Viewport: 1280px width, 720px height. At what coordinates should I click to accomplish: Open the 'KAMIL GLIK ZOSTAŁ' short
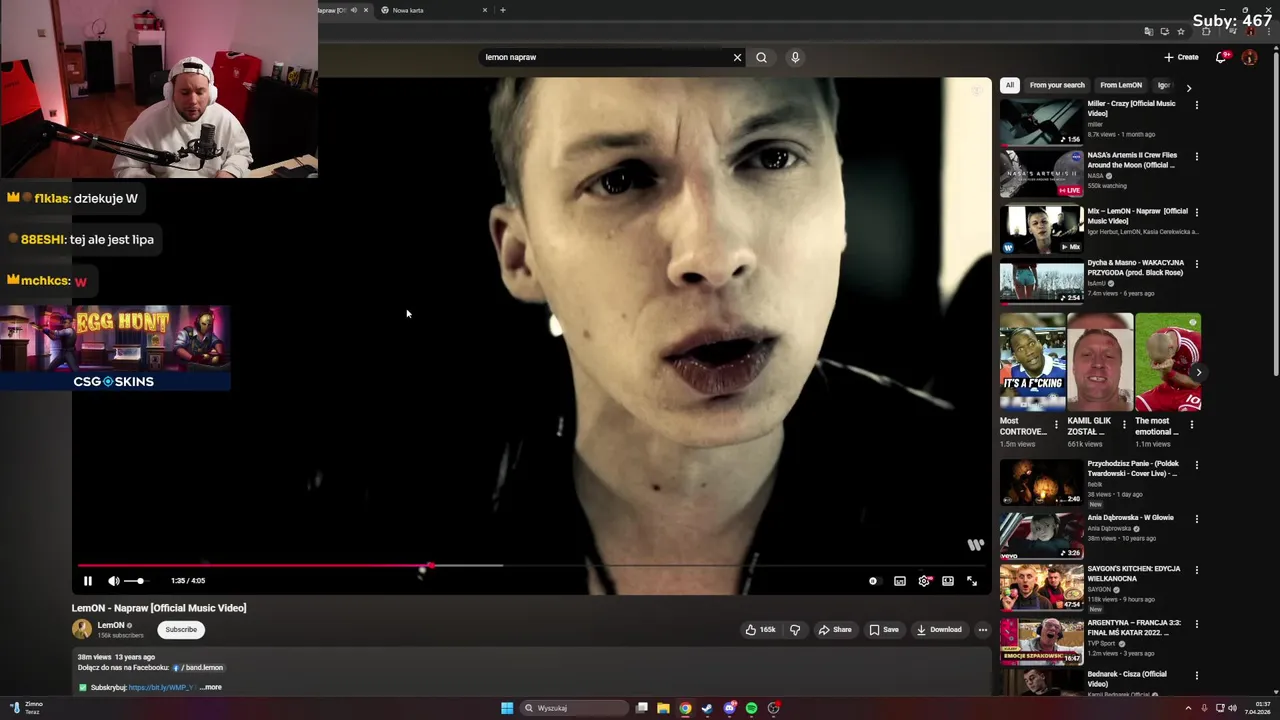tap(1100, 362)
